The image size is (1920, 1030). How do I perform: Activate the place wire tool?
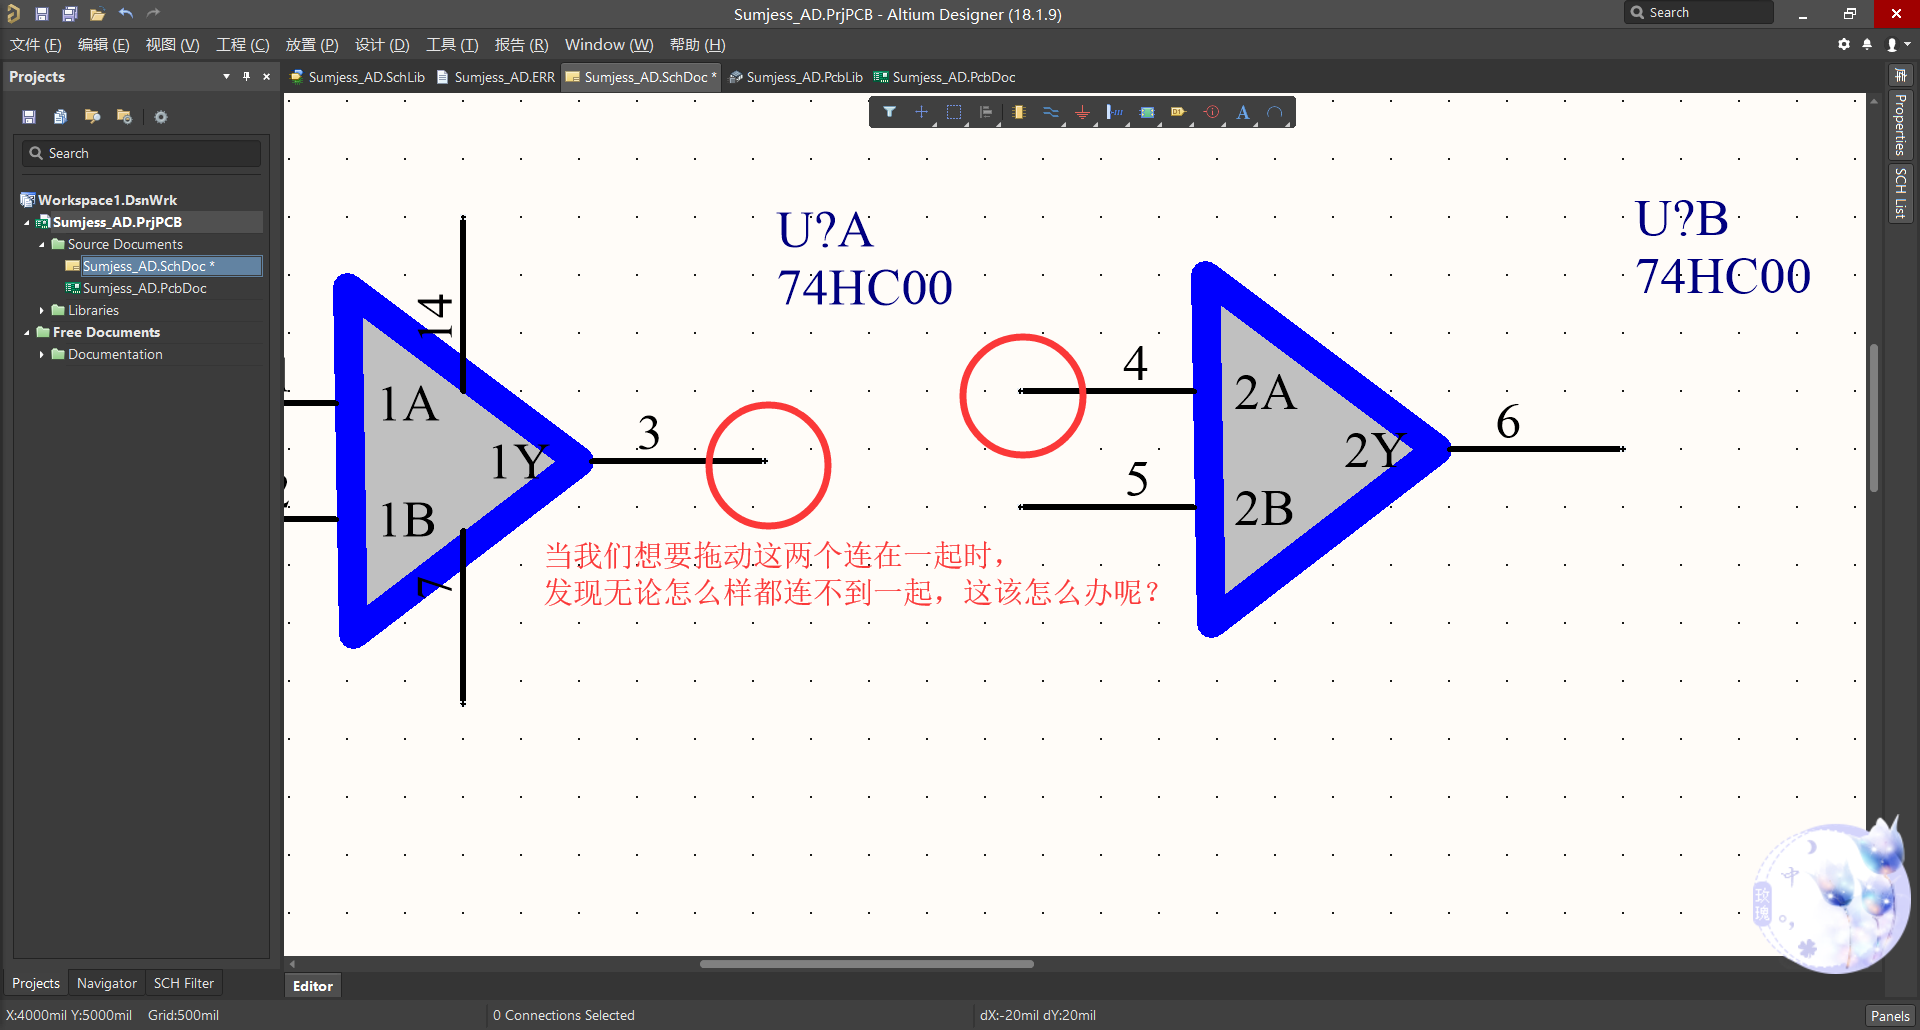(1051, 112)
